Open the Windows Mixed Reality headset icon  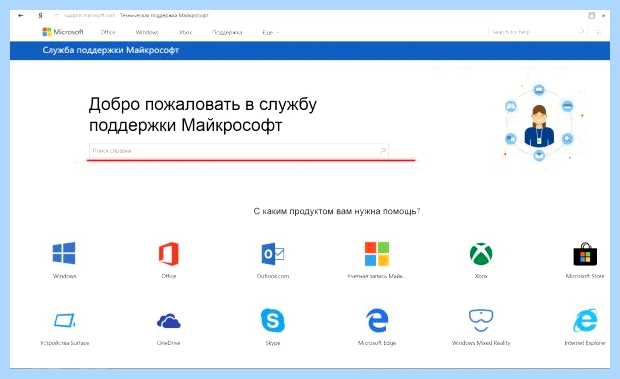[481, 321]
